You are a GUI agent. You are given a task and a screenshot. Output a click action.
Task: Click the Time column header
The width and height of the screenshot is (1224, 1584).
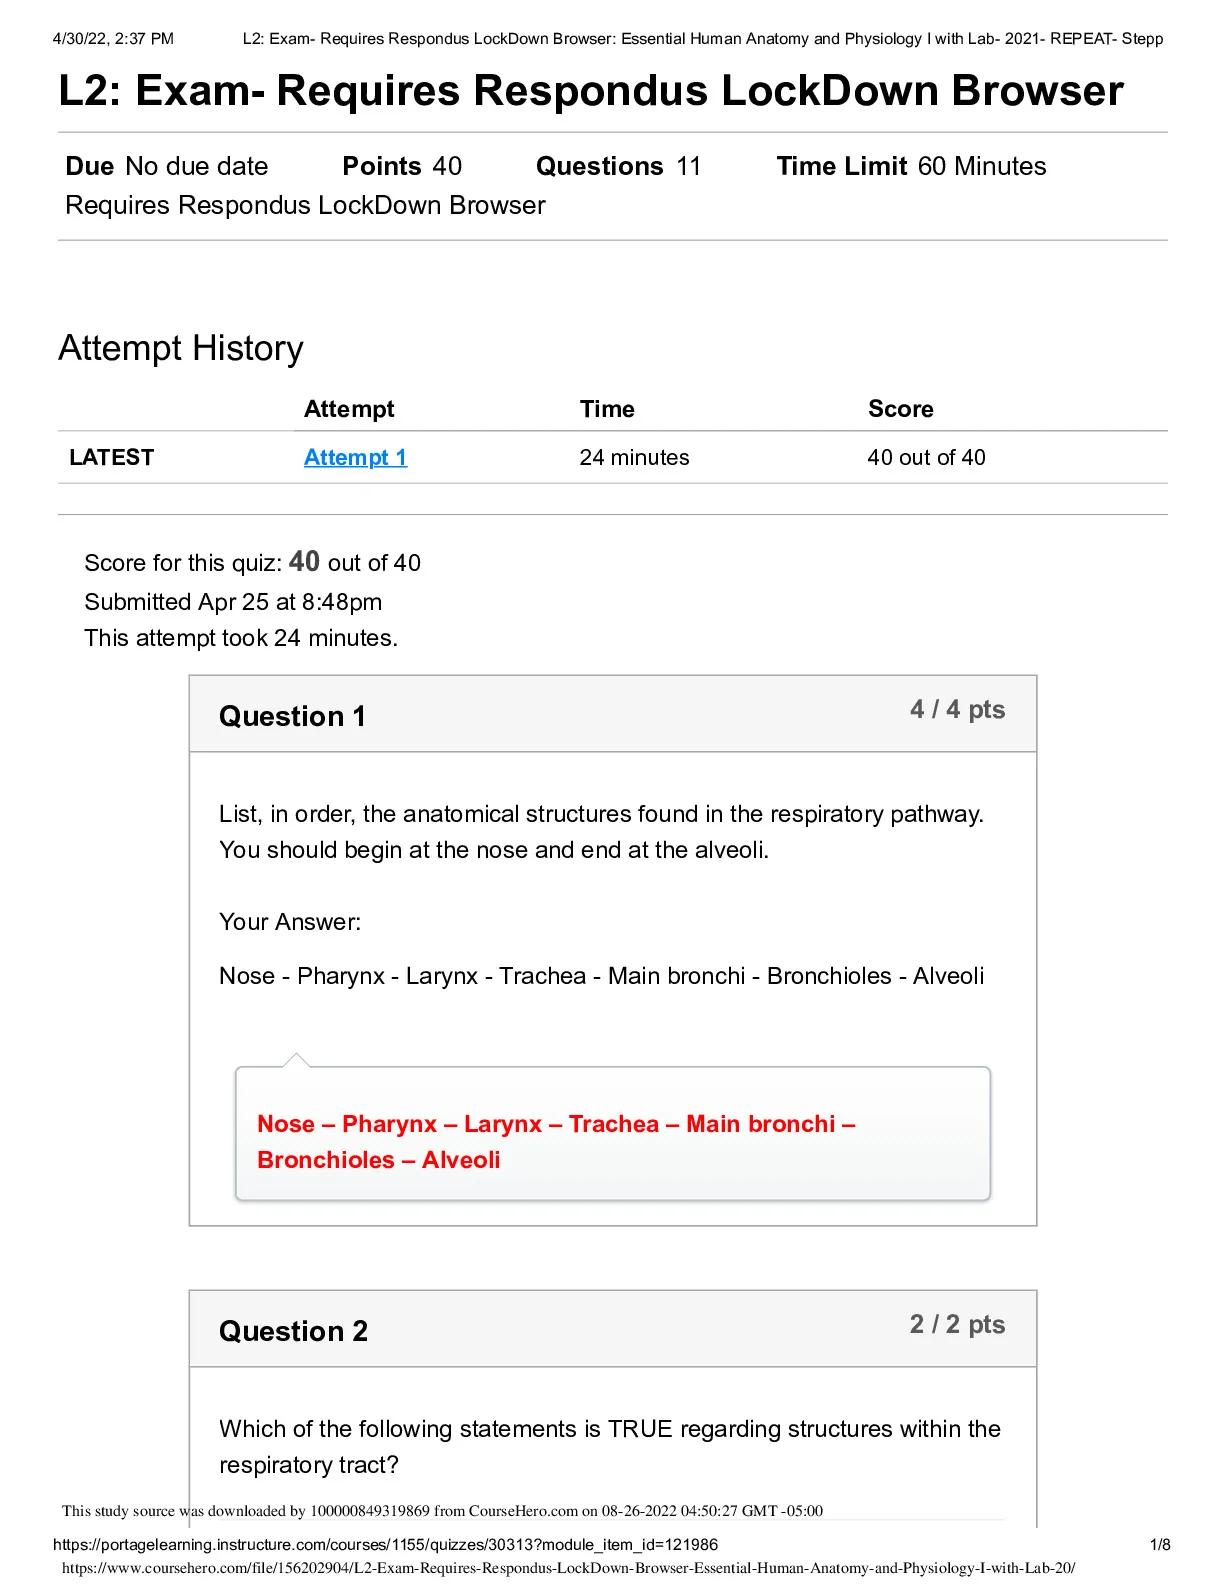click(x=607, y=409)
